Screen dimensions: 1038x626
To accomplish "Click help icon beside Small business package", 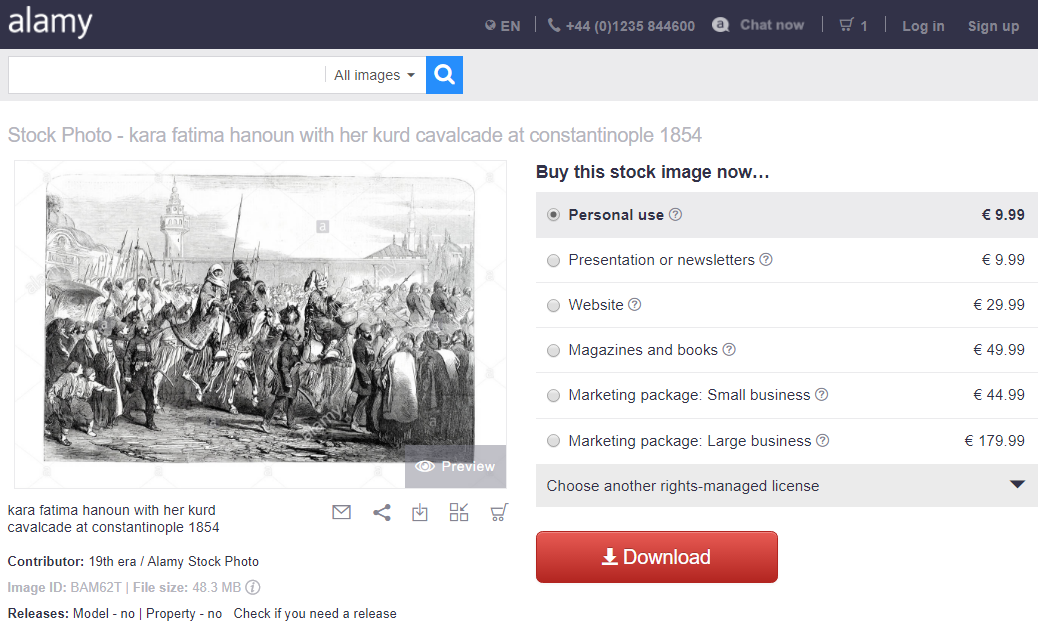I will [822, 394].
